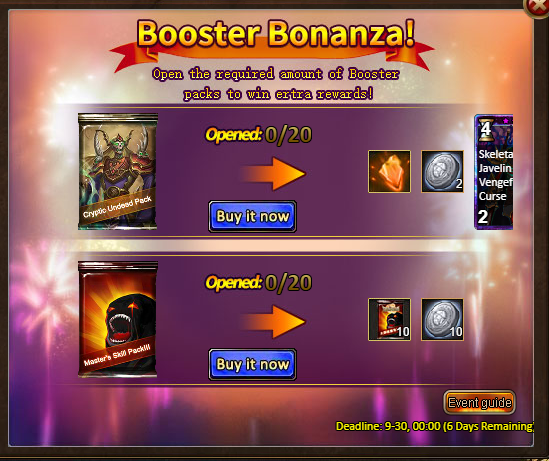Click the Deadline 9-30 remaining time text
Screen dimensions: 549x461
coord(435,426)
